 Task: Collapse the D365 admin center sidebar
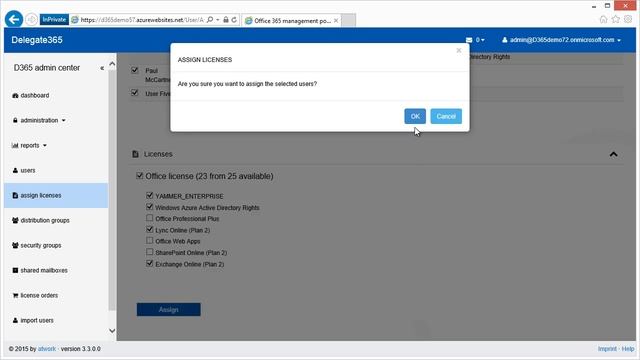pos(102,68)
